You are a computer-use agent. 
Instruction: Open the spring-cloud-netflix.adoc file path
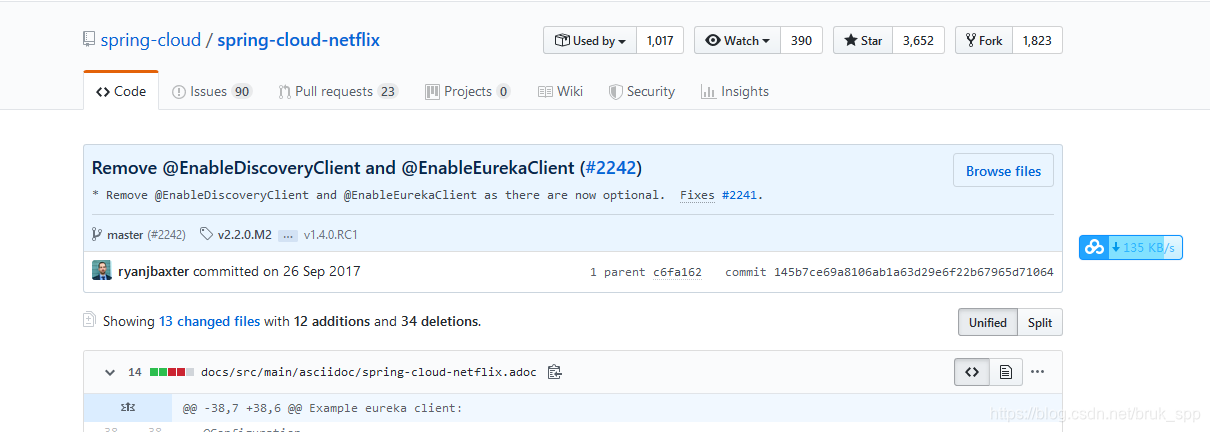pyautogui.click(x=369, y=372)
